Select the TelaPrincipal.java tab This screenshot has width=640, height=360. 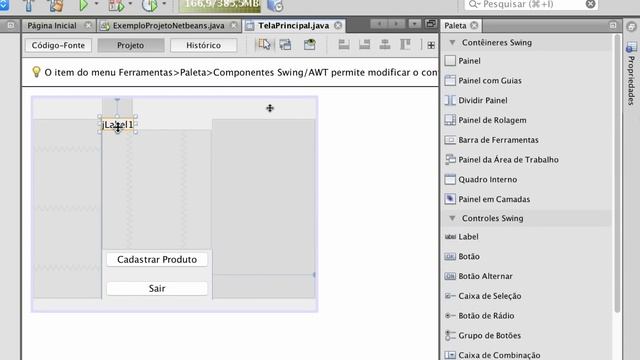pyautogui.click(x=293, y=26)
